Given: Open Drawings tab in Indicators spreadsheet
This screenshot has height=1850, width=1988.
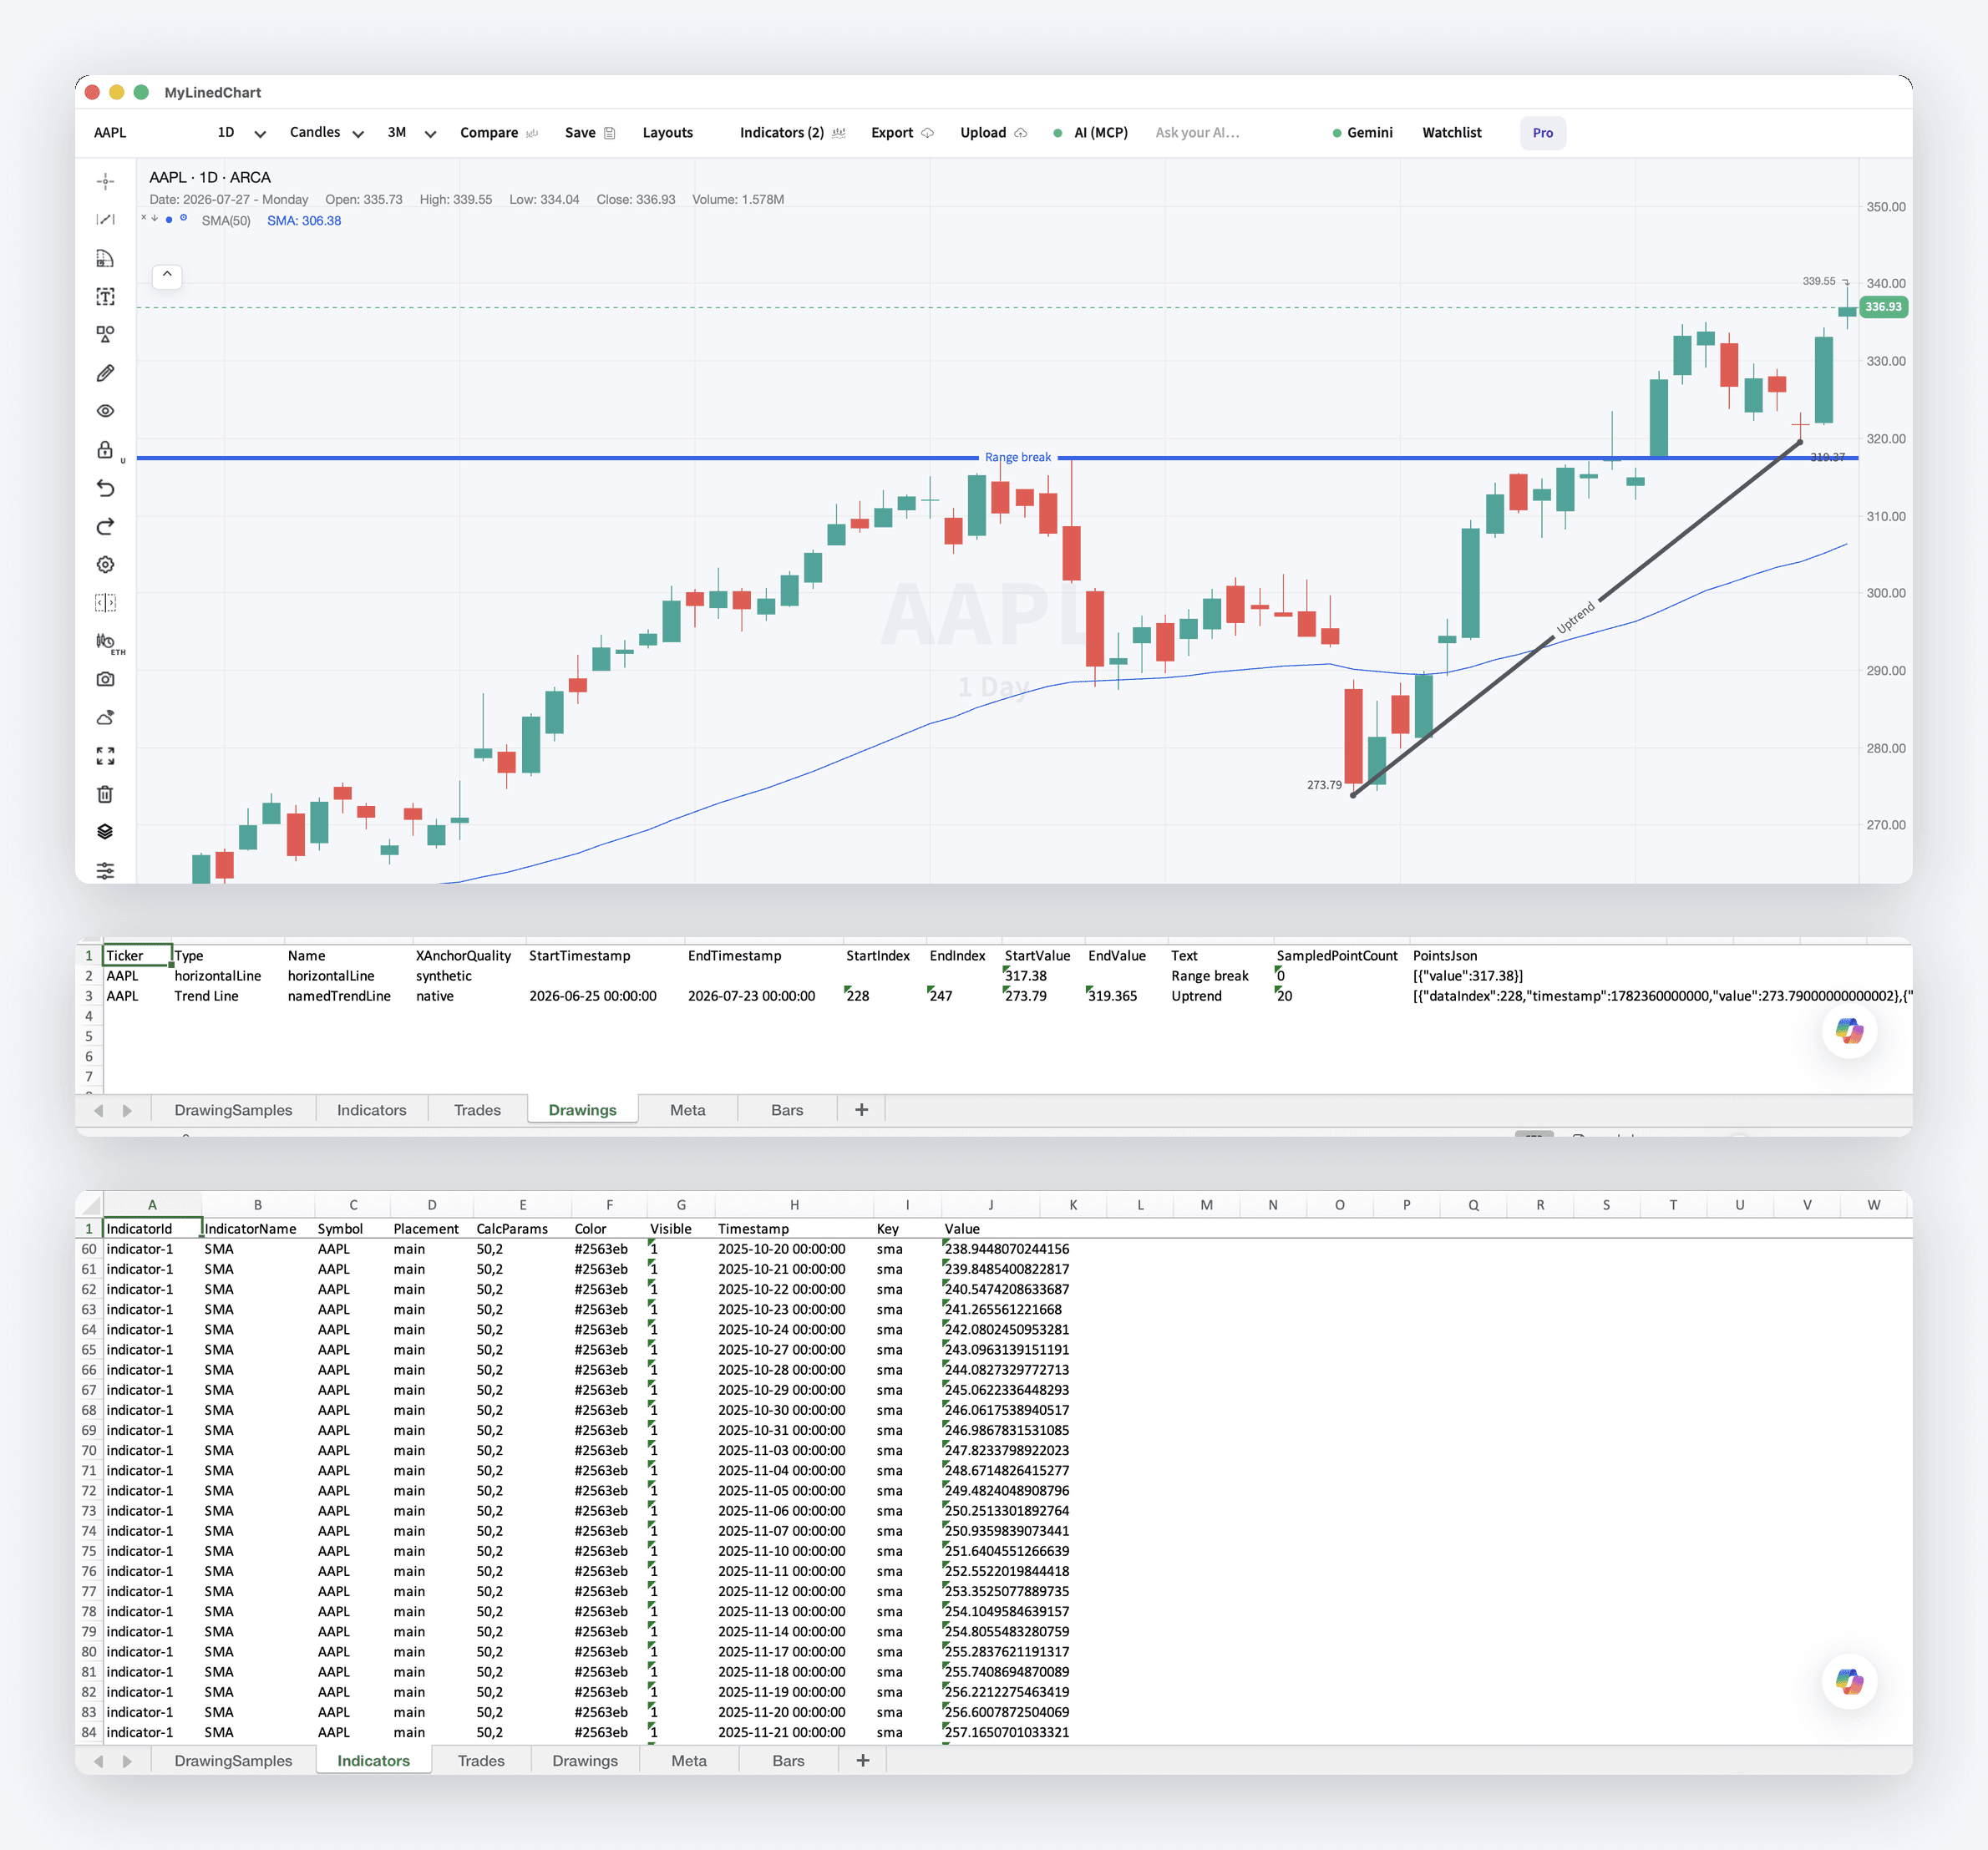Looking at the screenshot, I should (585, 1761).
